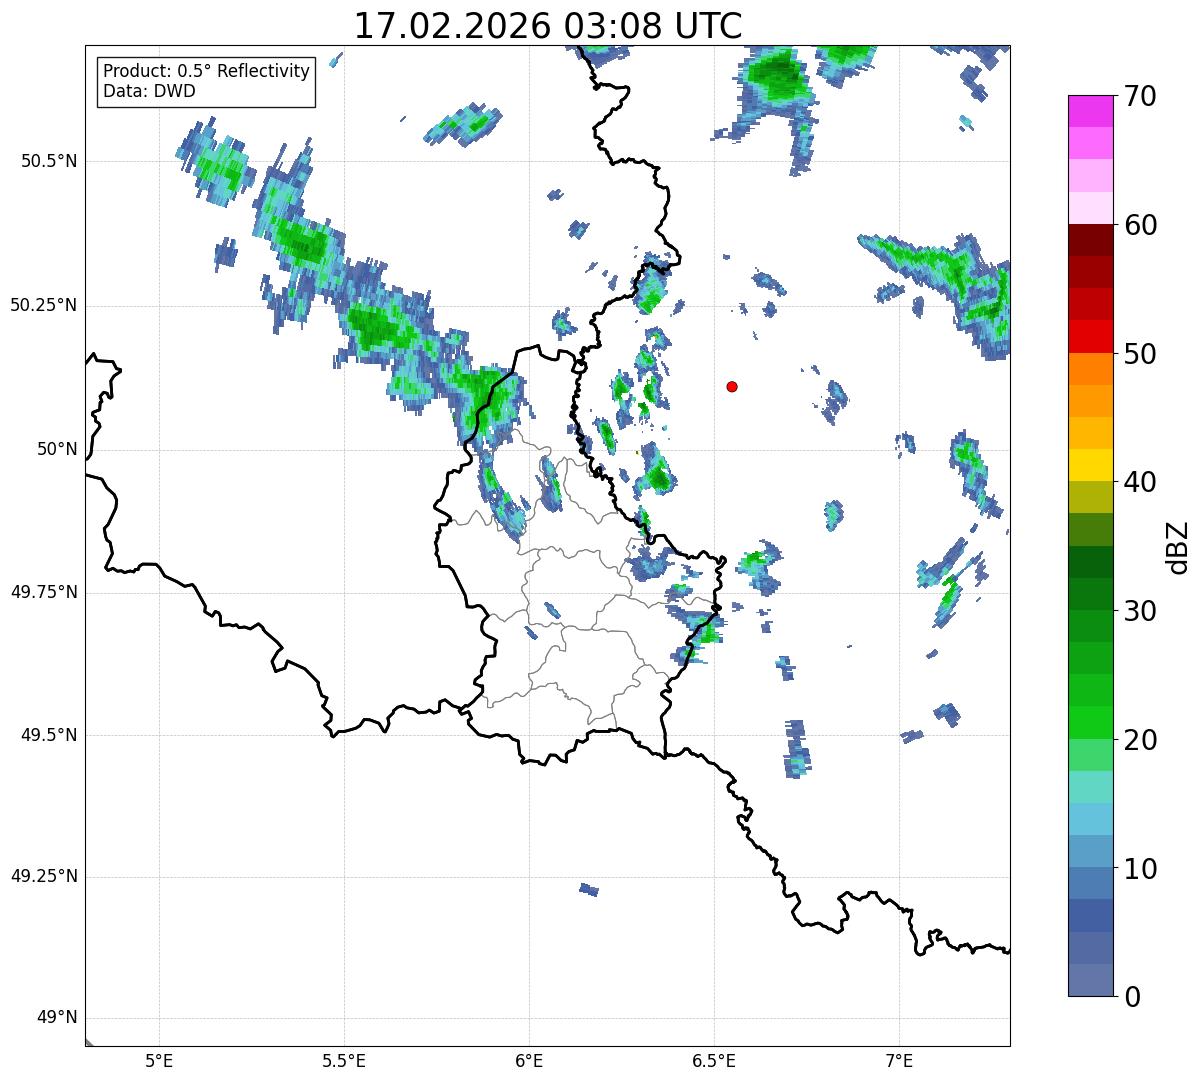Screen dimensions: 1202x1081
Task: Click the 49°N latitude label
Action: pyautogui.click(x=57, y=1018)
